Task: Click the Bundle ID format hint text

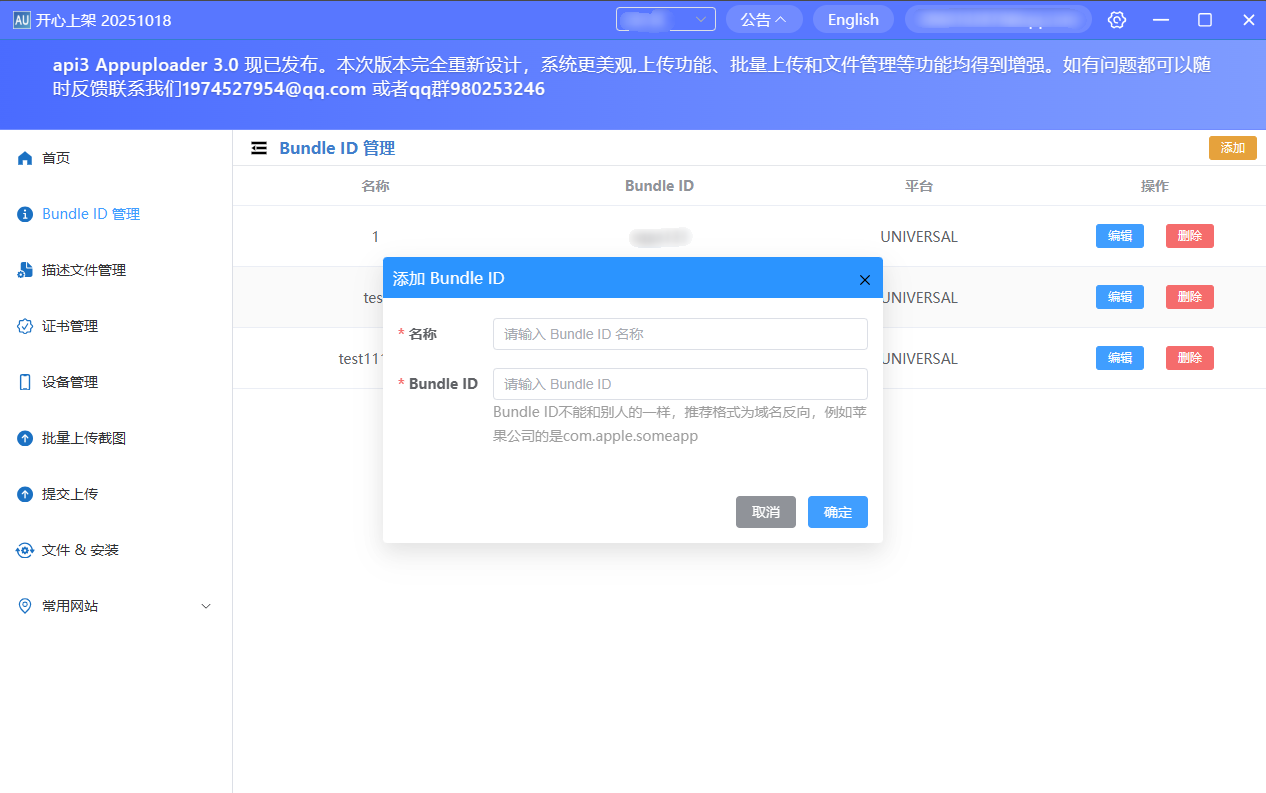Action: point(680,424)
